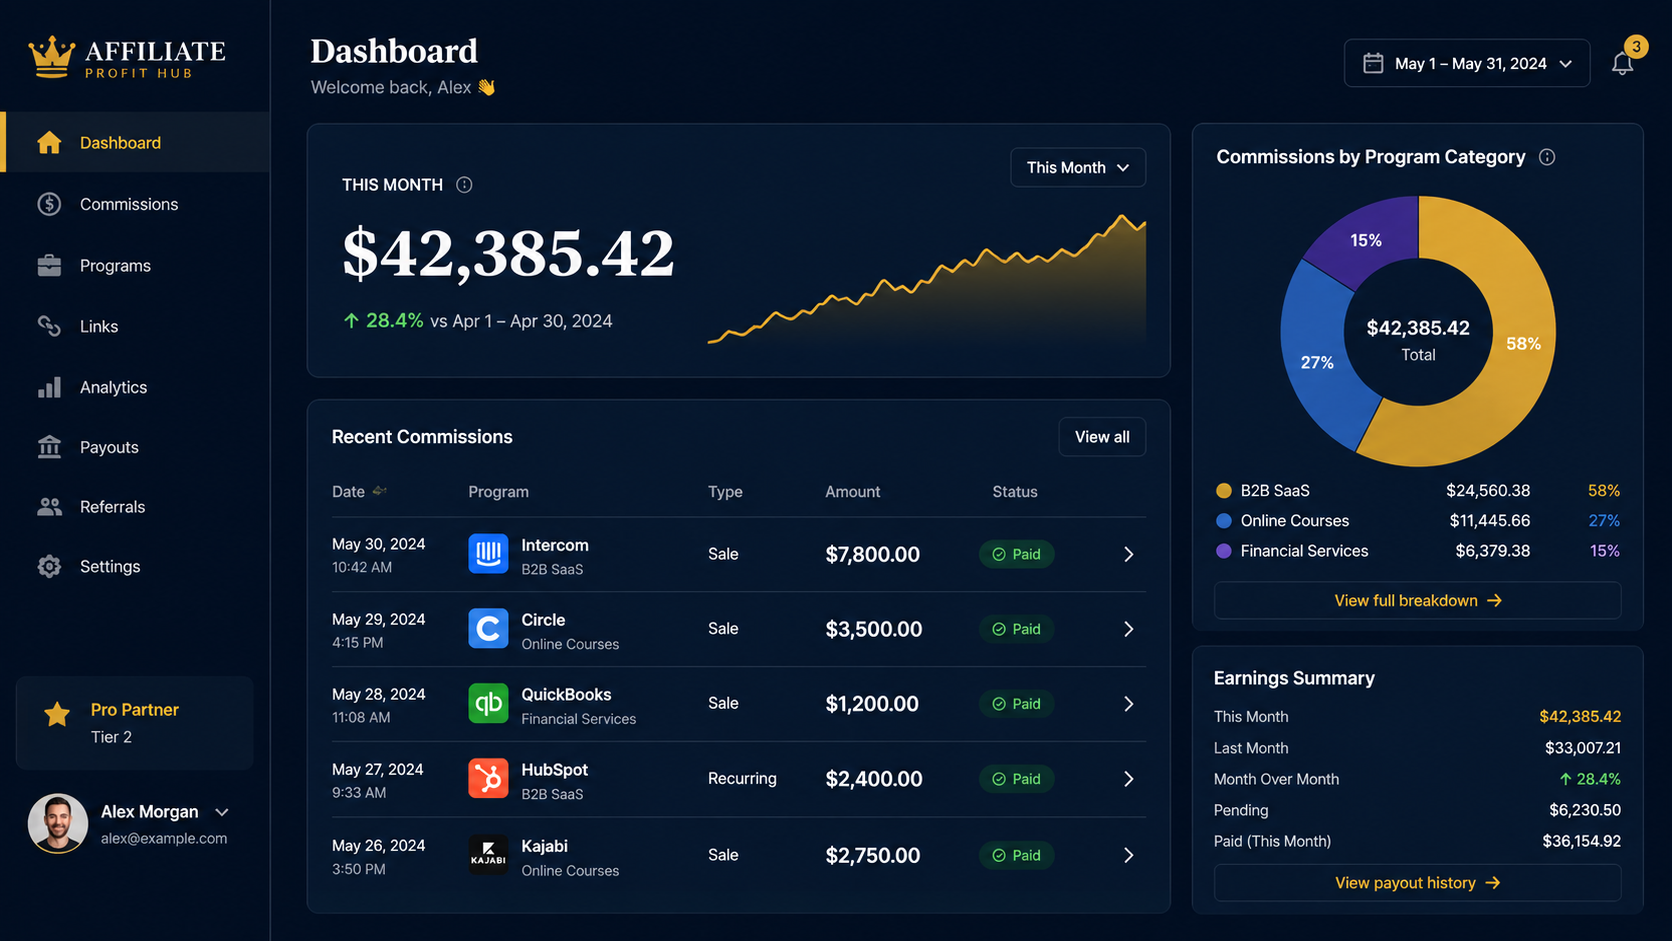This screenshot has width=1672, height=941.
Task: Go to Dashboard in the sidebar
Action: [135, 143]
